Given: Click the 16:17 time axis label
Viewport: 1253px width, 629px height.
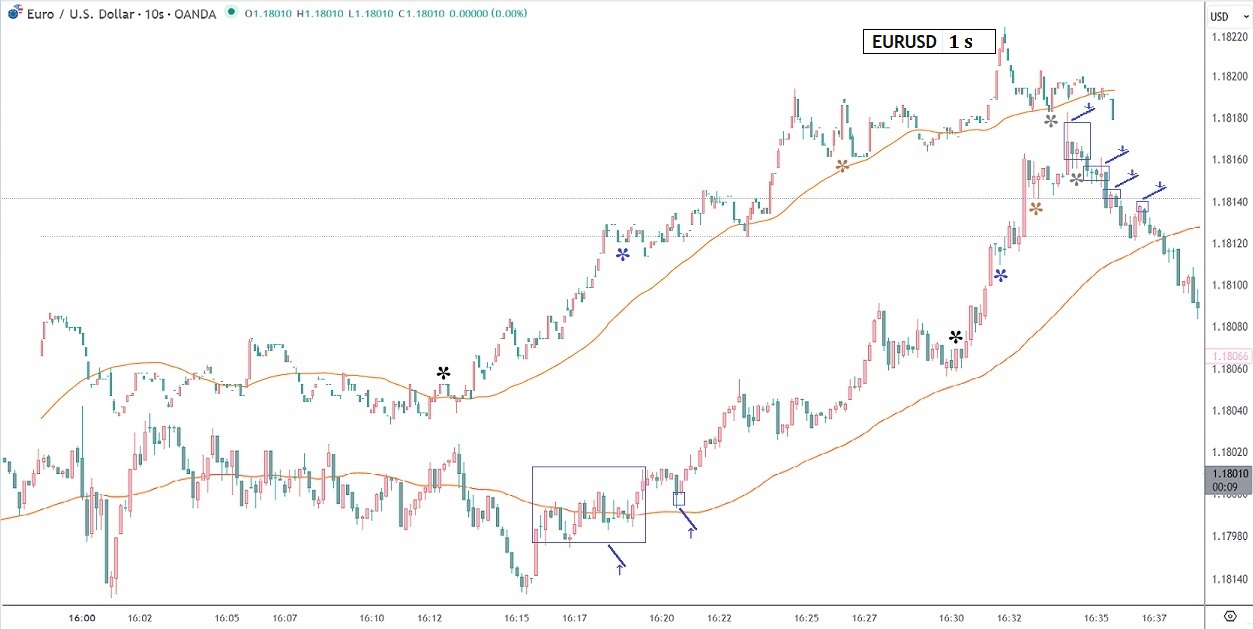Looking at the screenshot, I should click(x=575, y=619).
